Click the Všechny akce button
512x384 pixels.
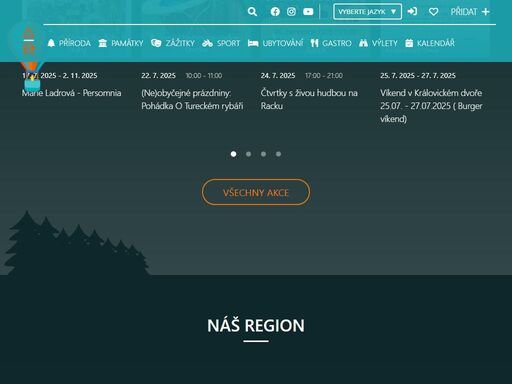click(256, 192)
